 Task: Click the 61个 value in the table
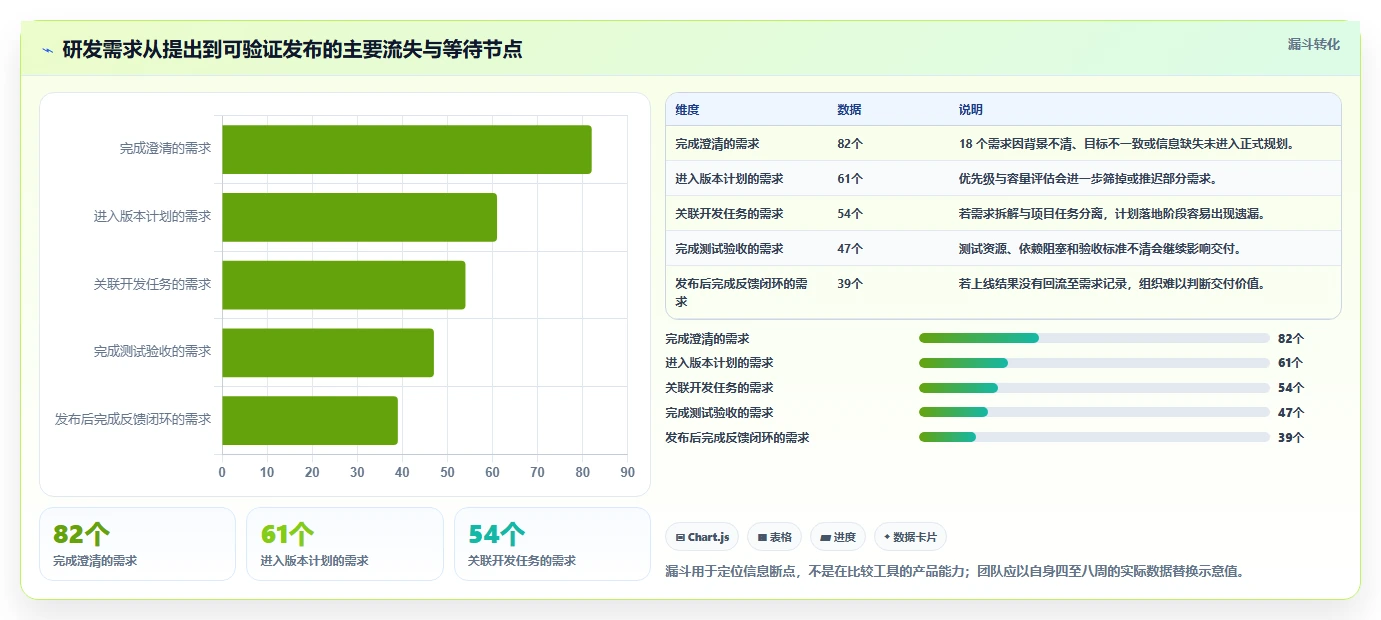point(850,178)
